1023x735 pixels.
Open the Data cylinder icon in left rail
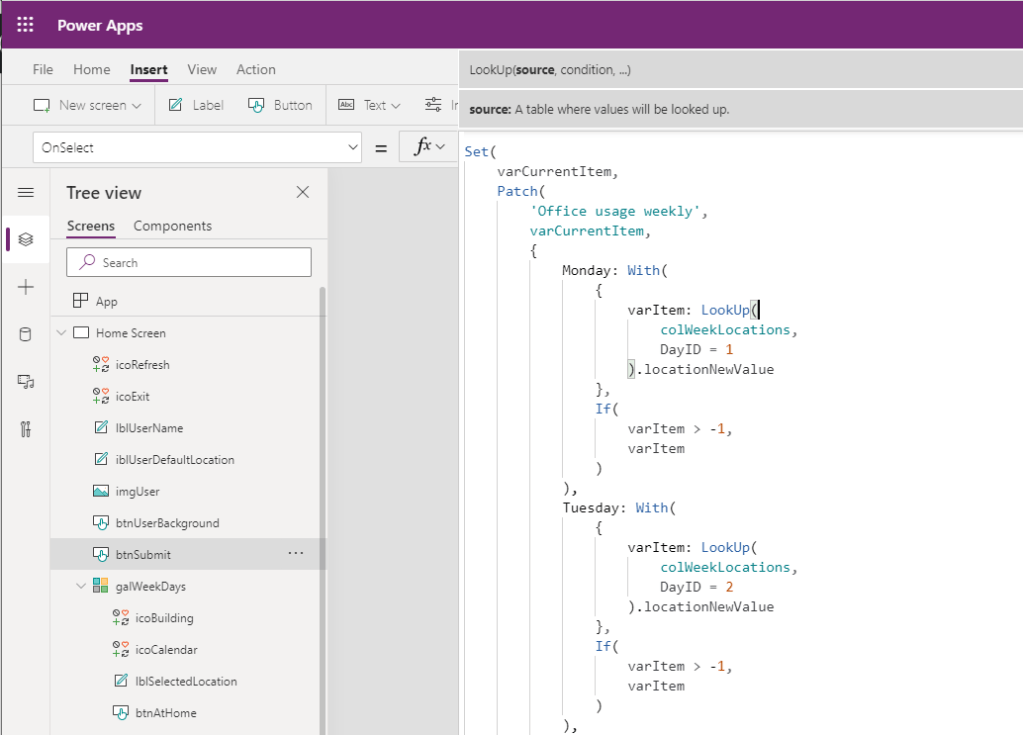(x=26, y=335)
